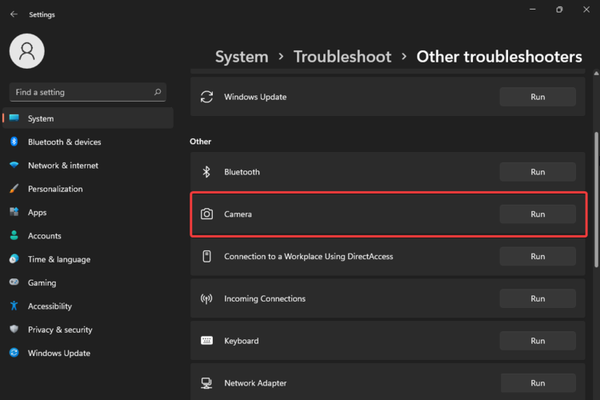Open Bluetooth & devices settings

pyautogui.click(x=64, y=142)
